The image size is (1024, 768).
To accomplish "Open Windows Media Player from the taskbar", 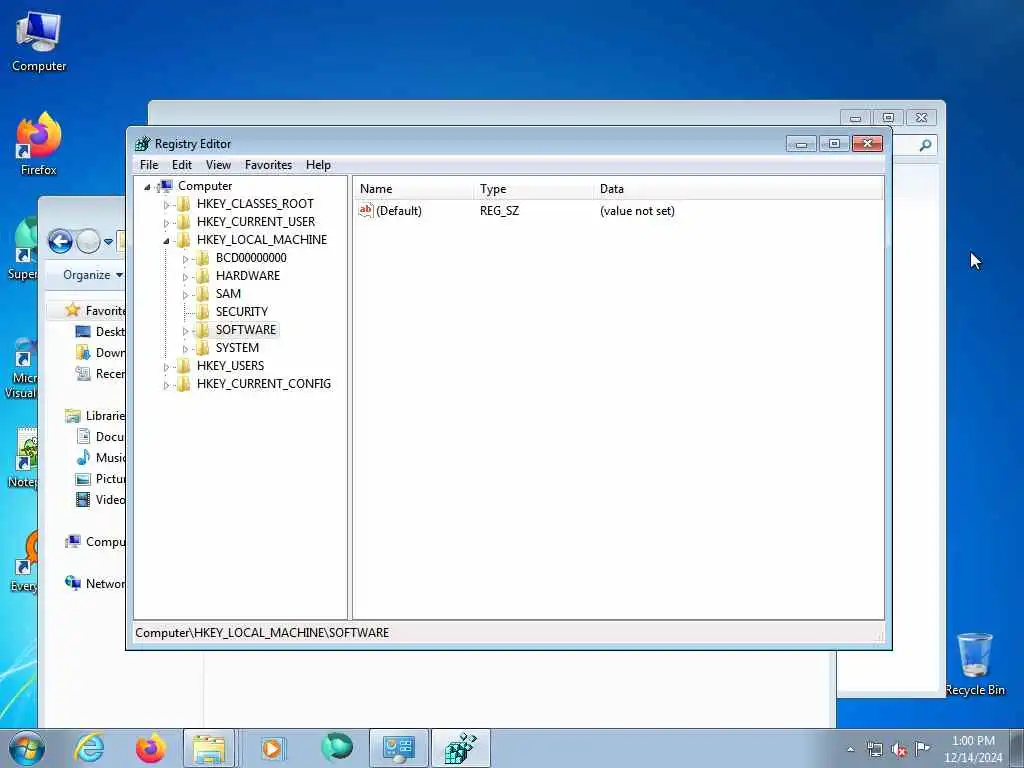I will (272, 748).
